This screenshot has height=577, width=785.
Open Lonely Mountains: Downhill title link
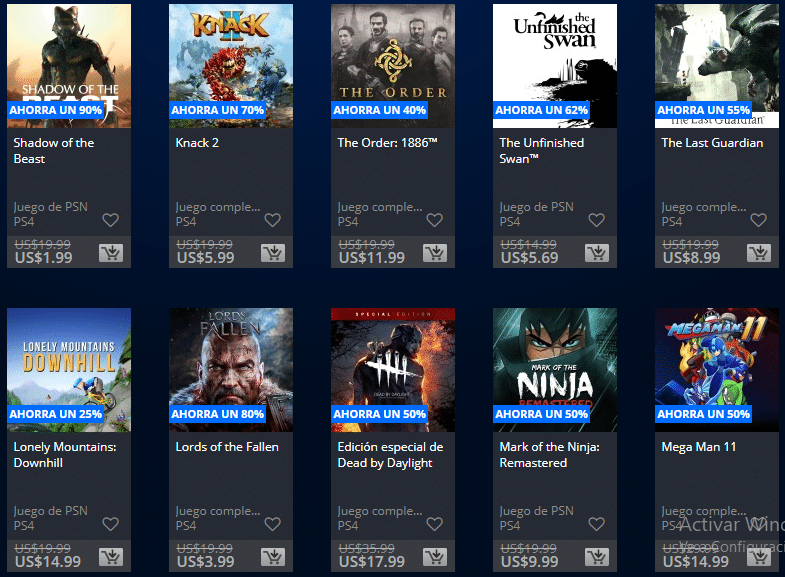(65, 455)
